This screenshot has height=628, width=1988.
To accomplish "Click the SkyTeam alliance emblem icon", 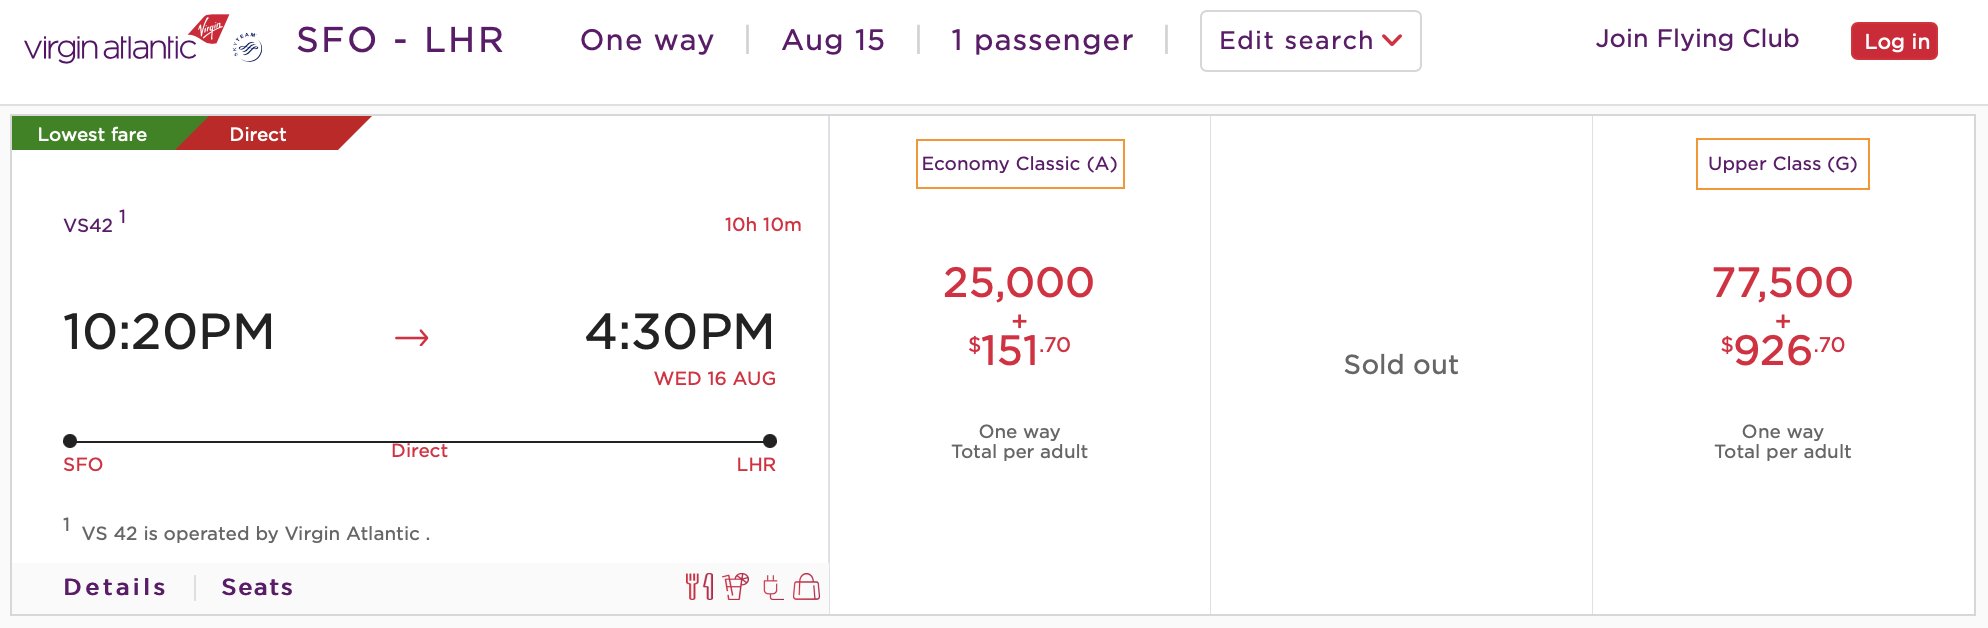I will click(247, 47).
